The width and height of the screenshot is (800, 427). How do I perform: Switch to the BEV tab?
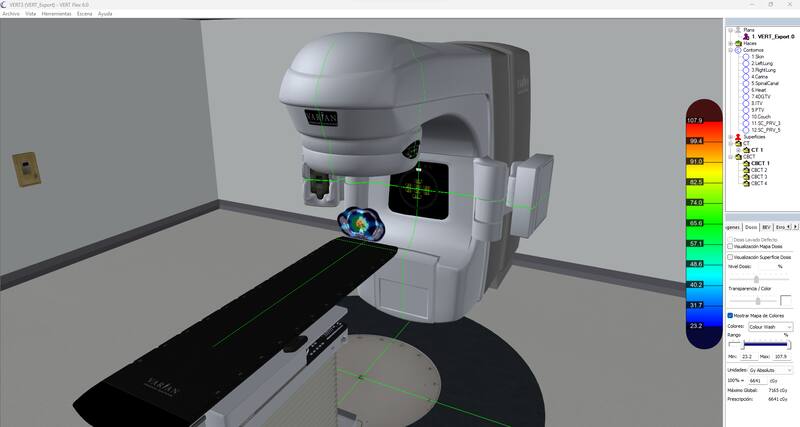(x=766, y=227)
